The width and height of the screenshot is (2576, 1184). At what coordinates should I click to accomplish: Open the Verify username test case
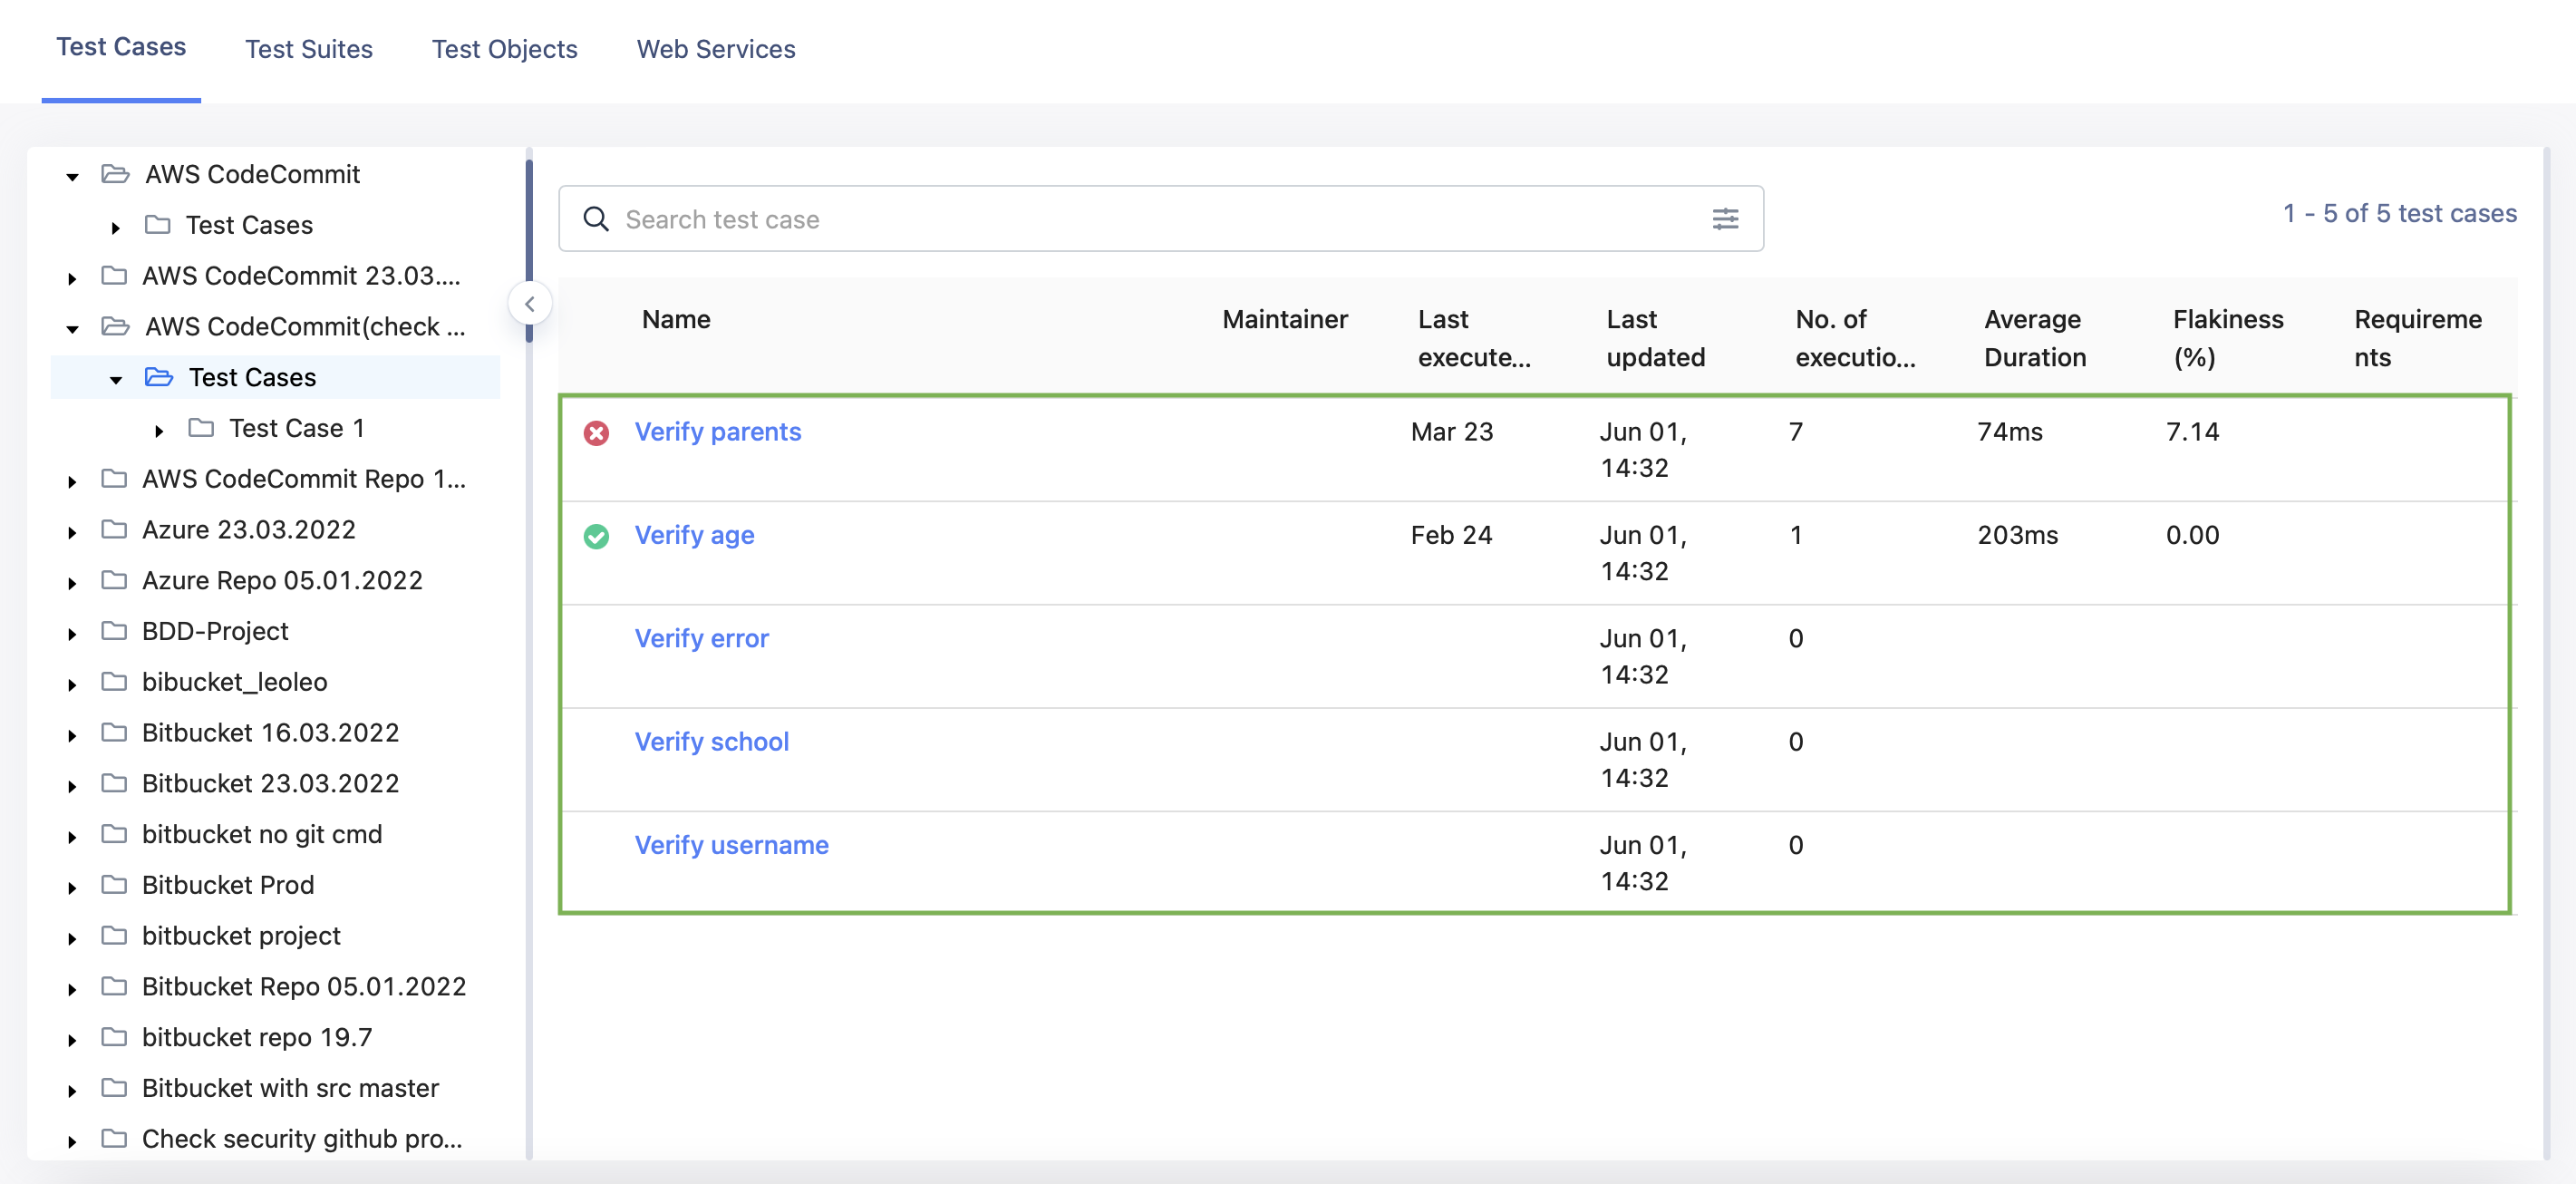pyautogui.click(x=731, y=845)
